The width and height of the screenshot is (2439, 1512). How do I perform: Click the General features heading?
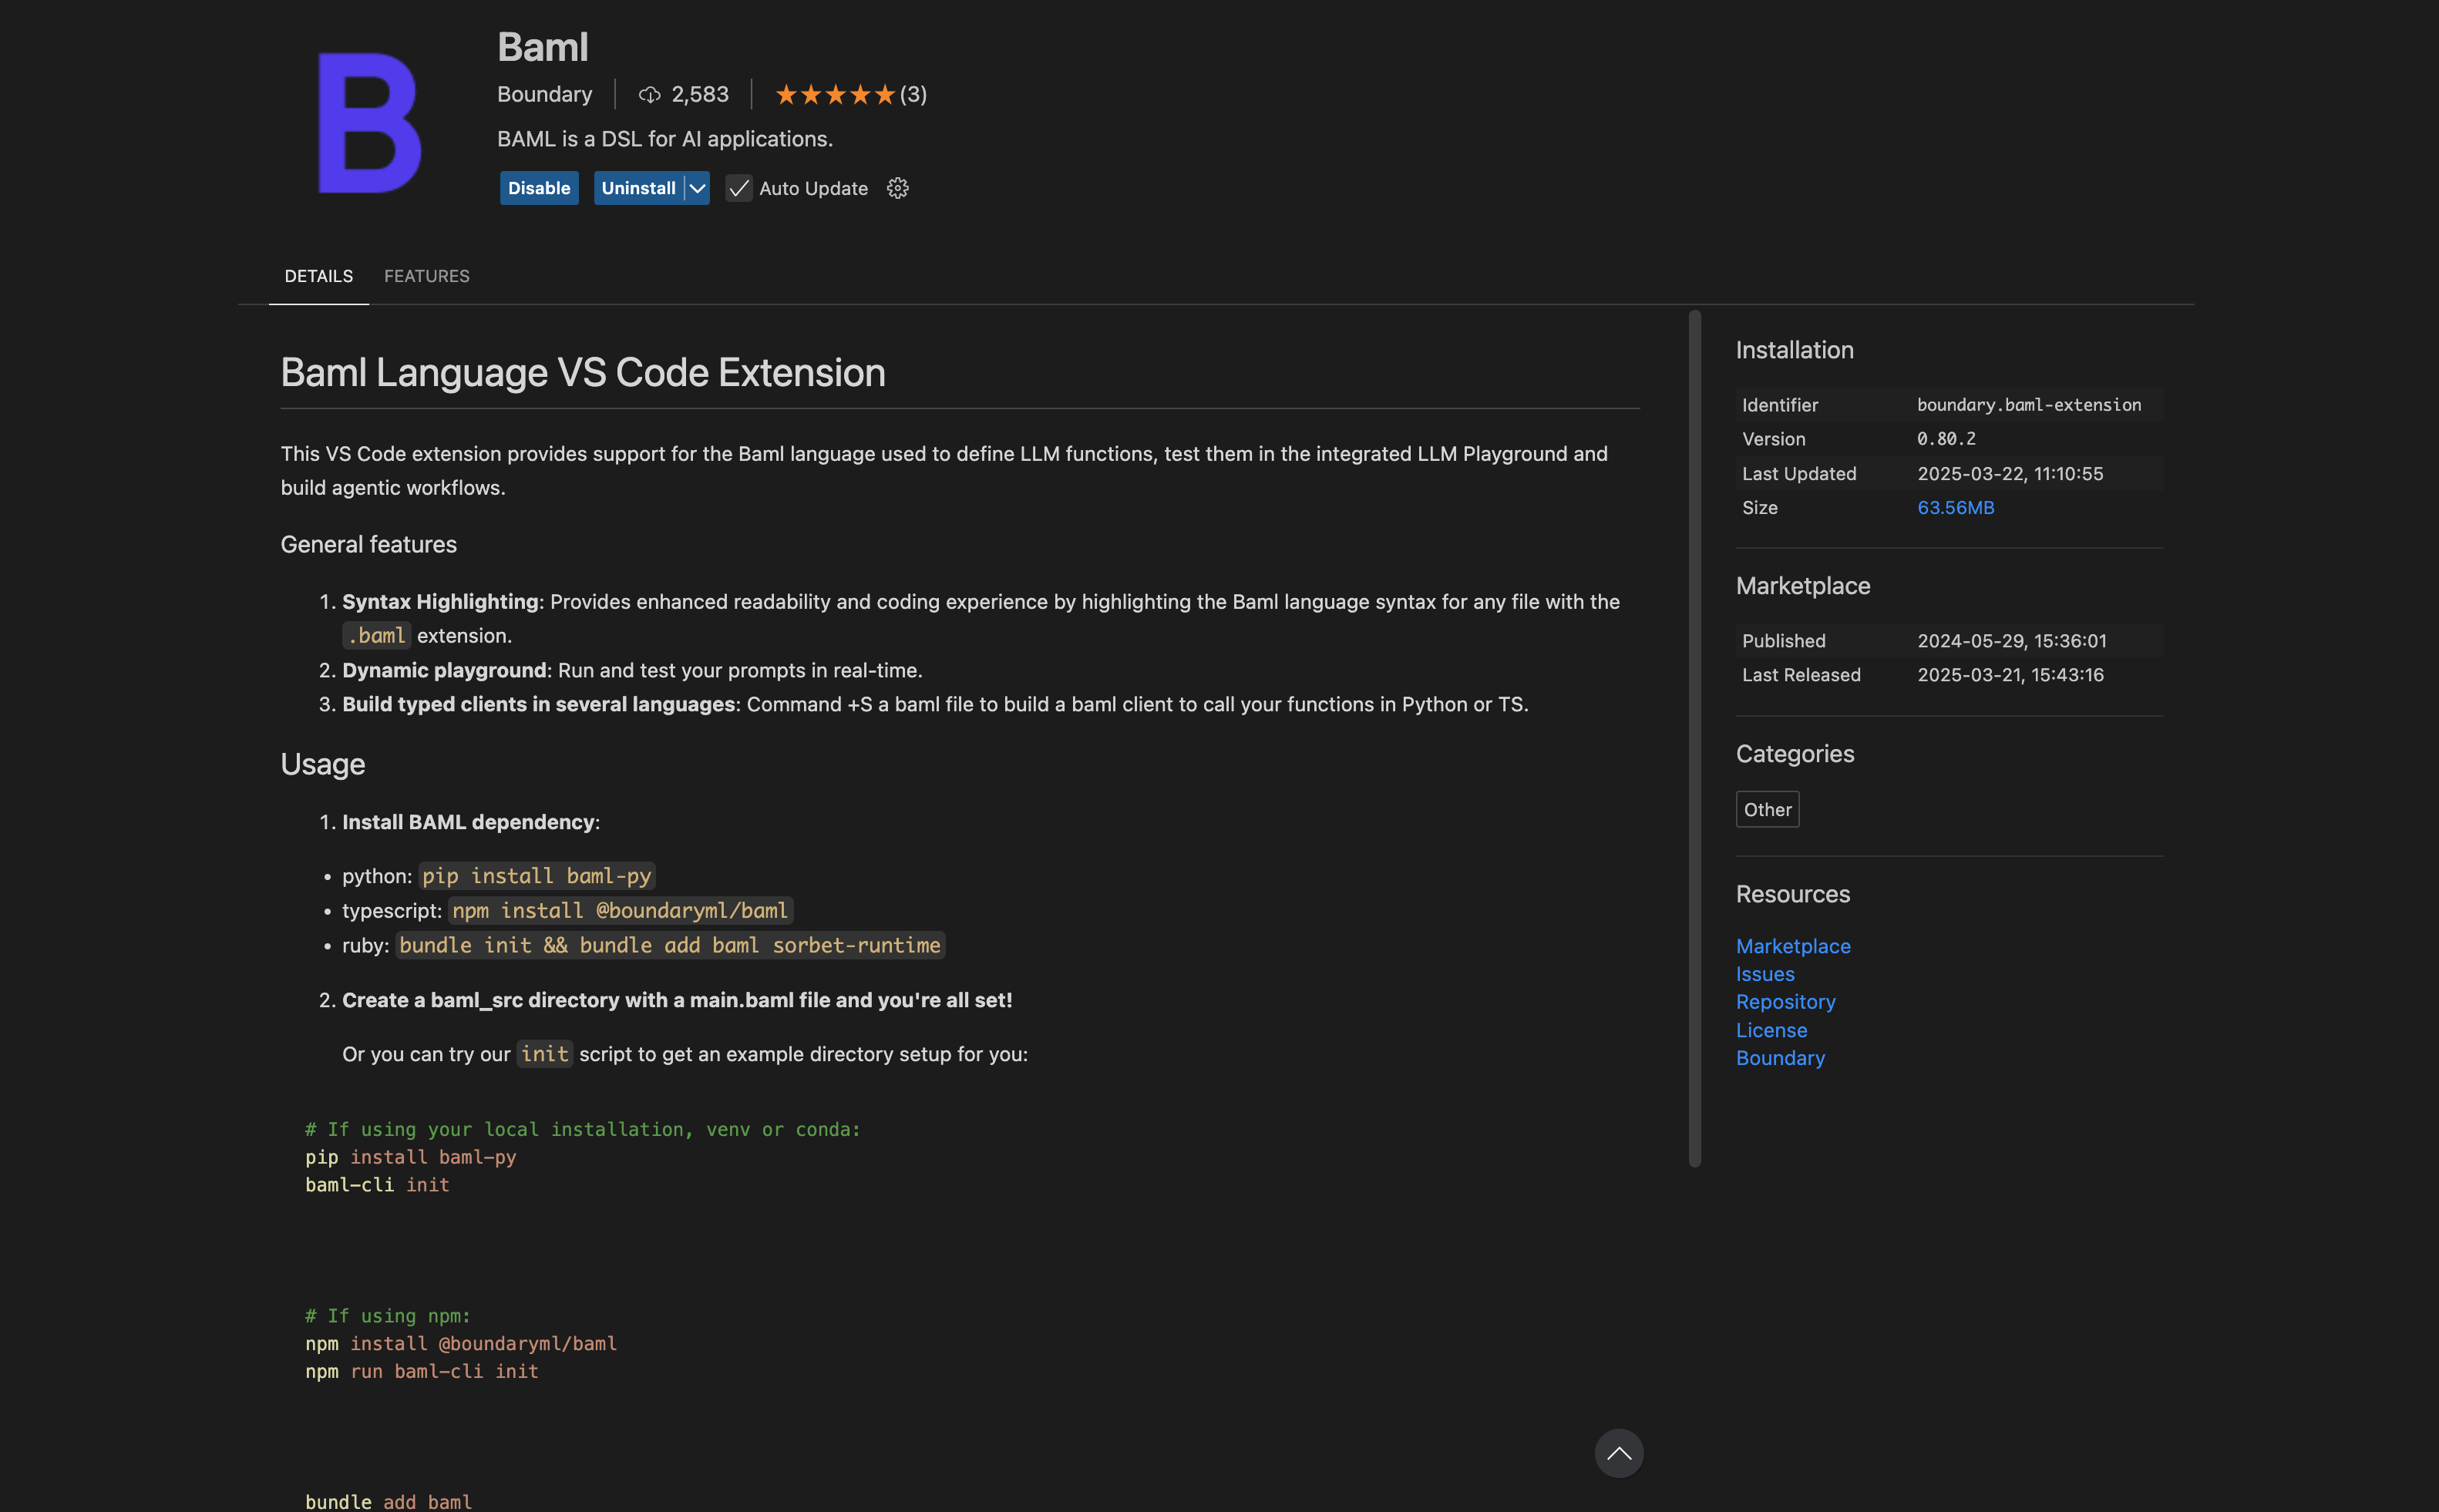[x=368, y=545]
